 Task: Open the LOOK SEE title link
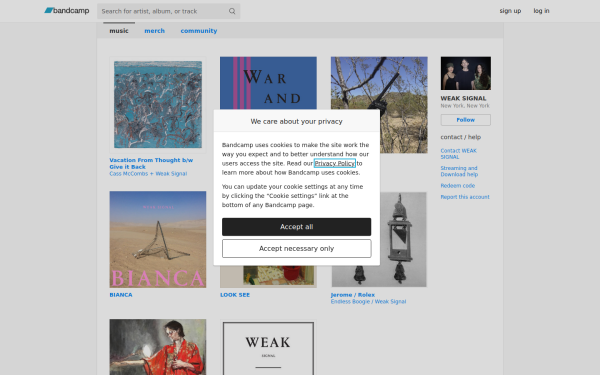pyautogui.click(x=235, y=295)
